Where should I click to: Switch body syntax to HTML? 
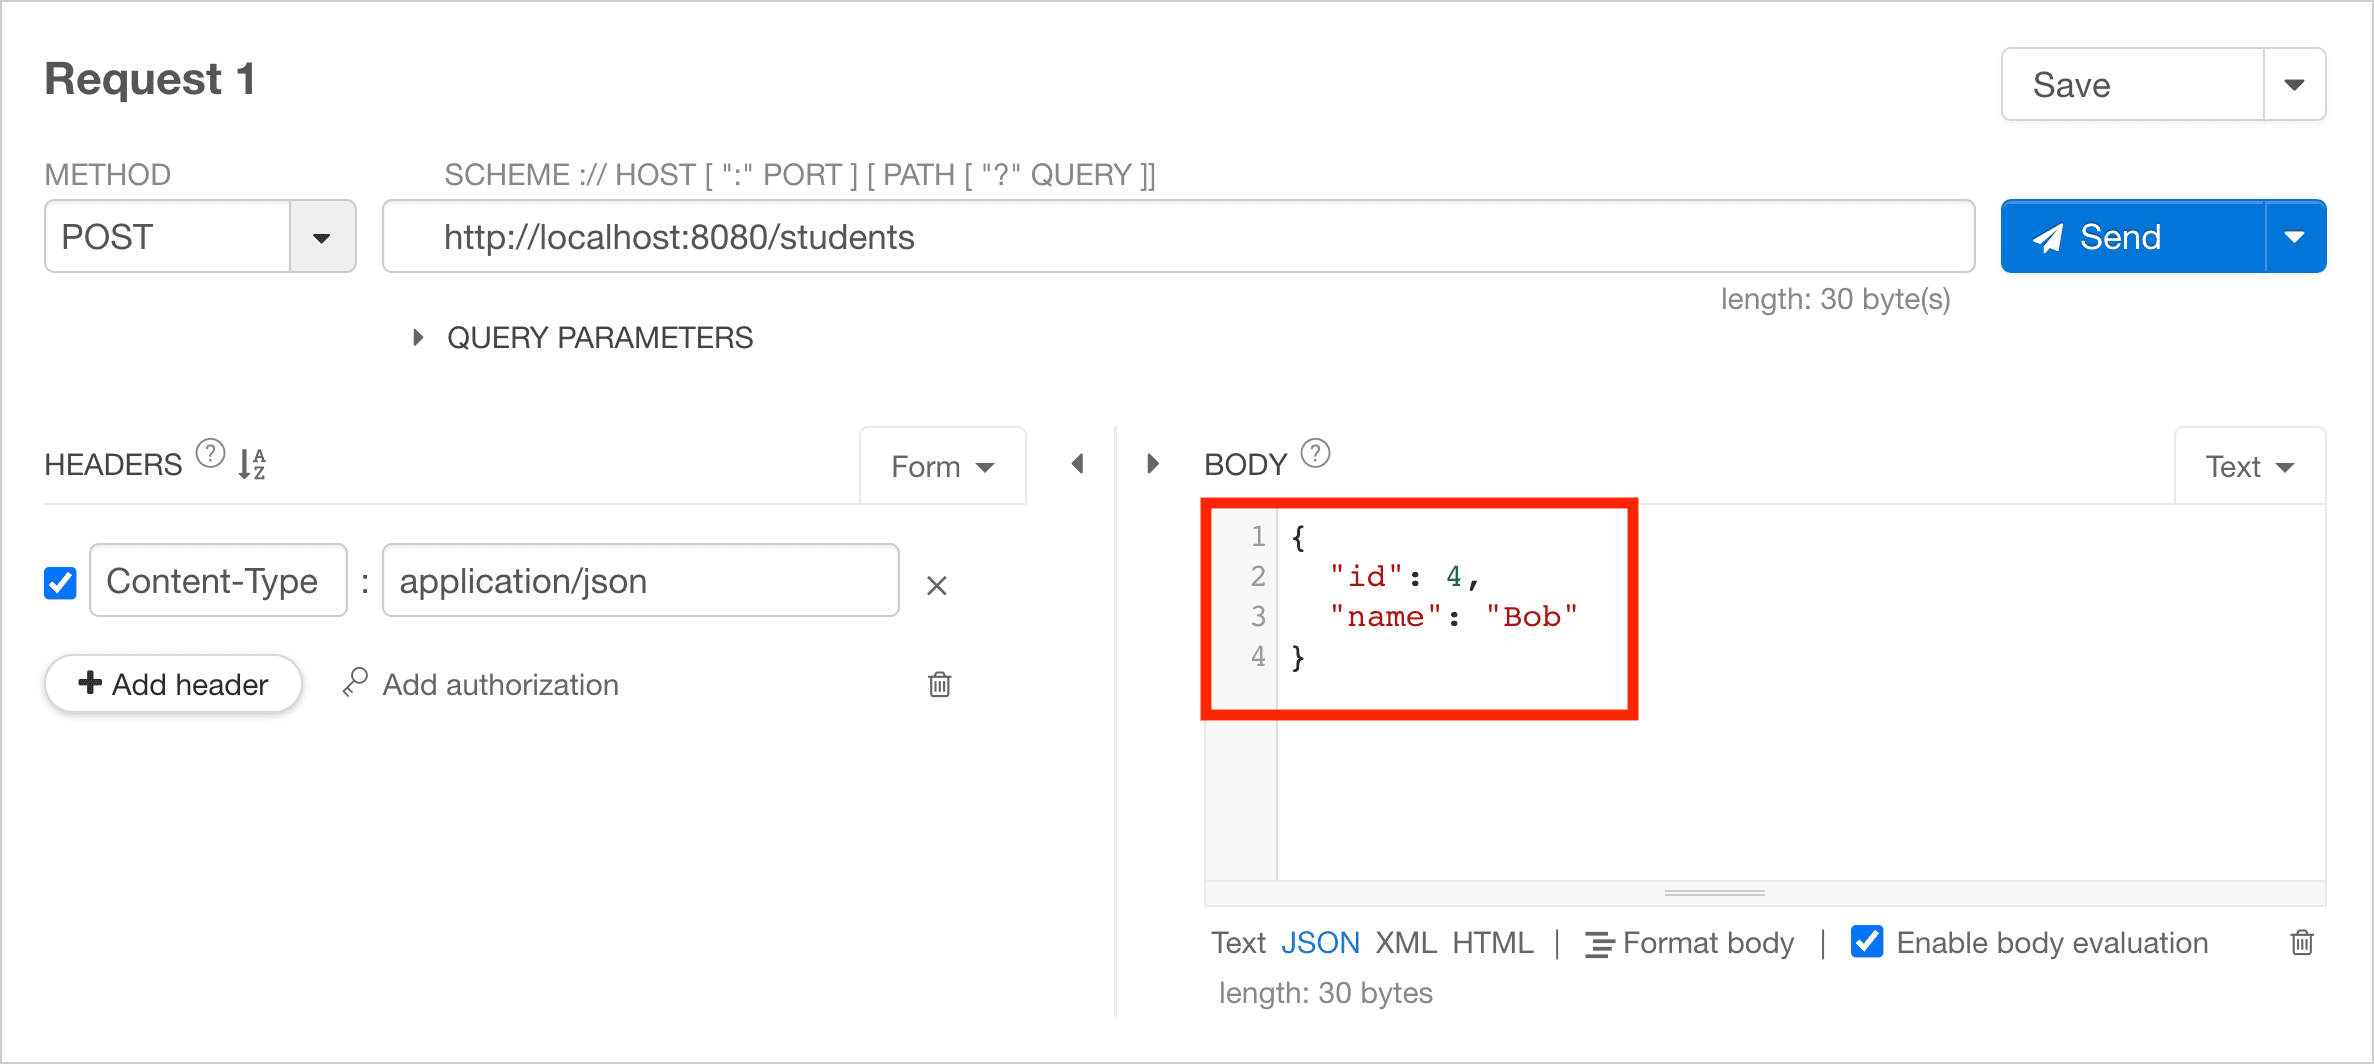coord(1492,943)
